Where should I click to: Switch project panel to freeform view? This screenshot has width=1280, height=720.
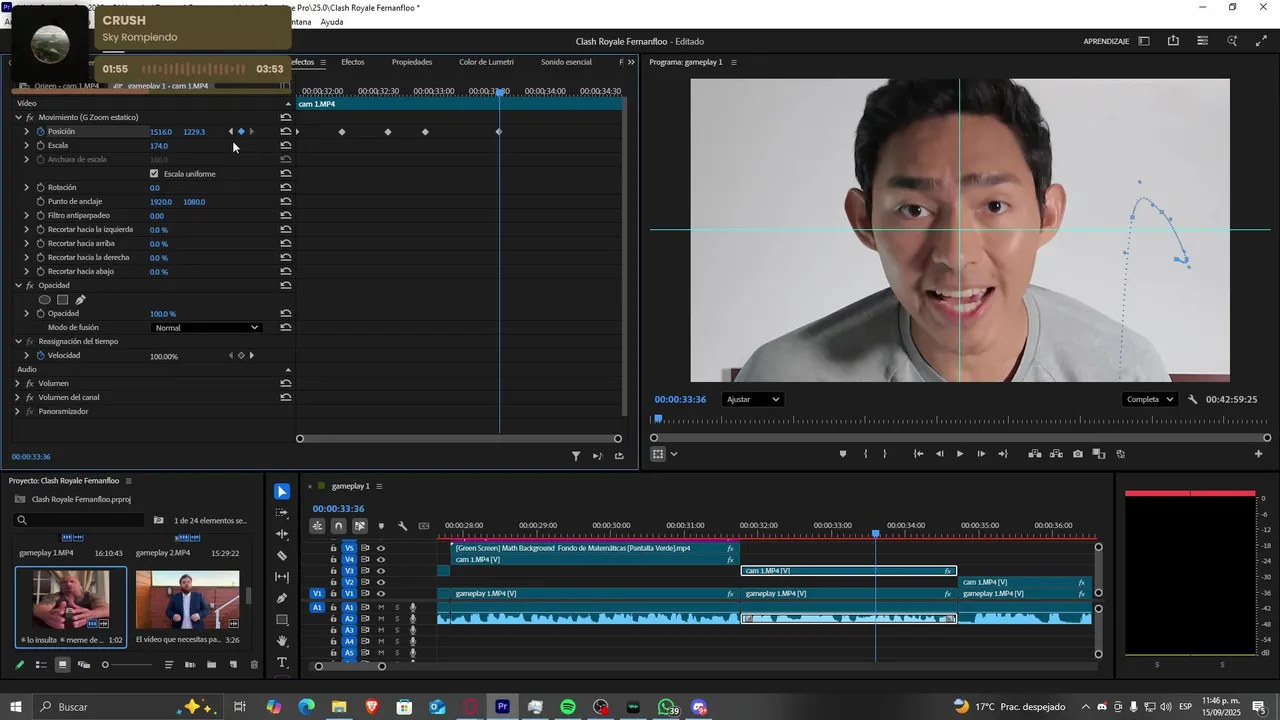84,665
